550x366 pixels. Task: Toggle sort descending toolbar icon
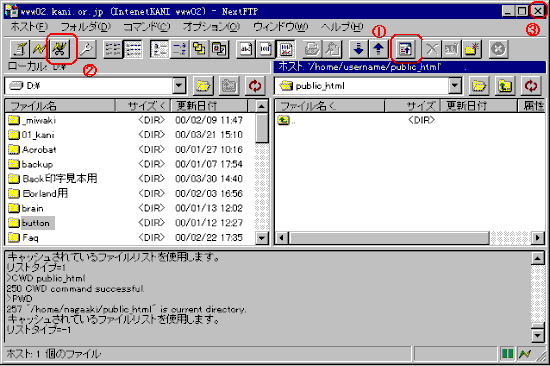[x=179, y=49]
